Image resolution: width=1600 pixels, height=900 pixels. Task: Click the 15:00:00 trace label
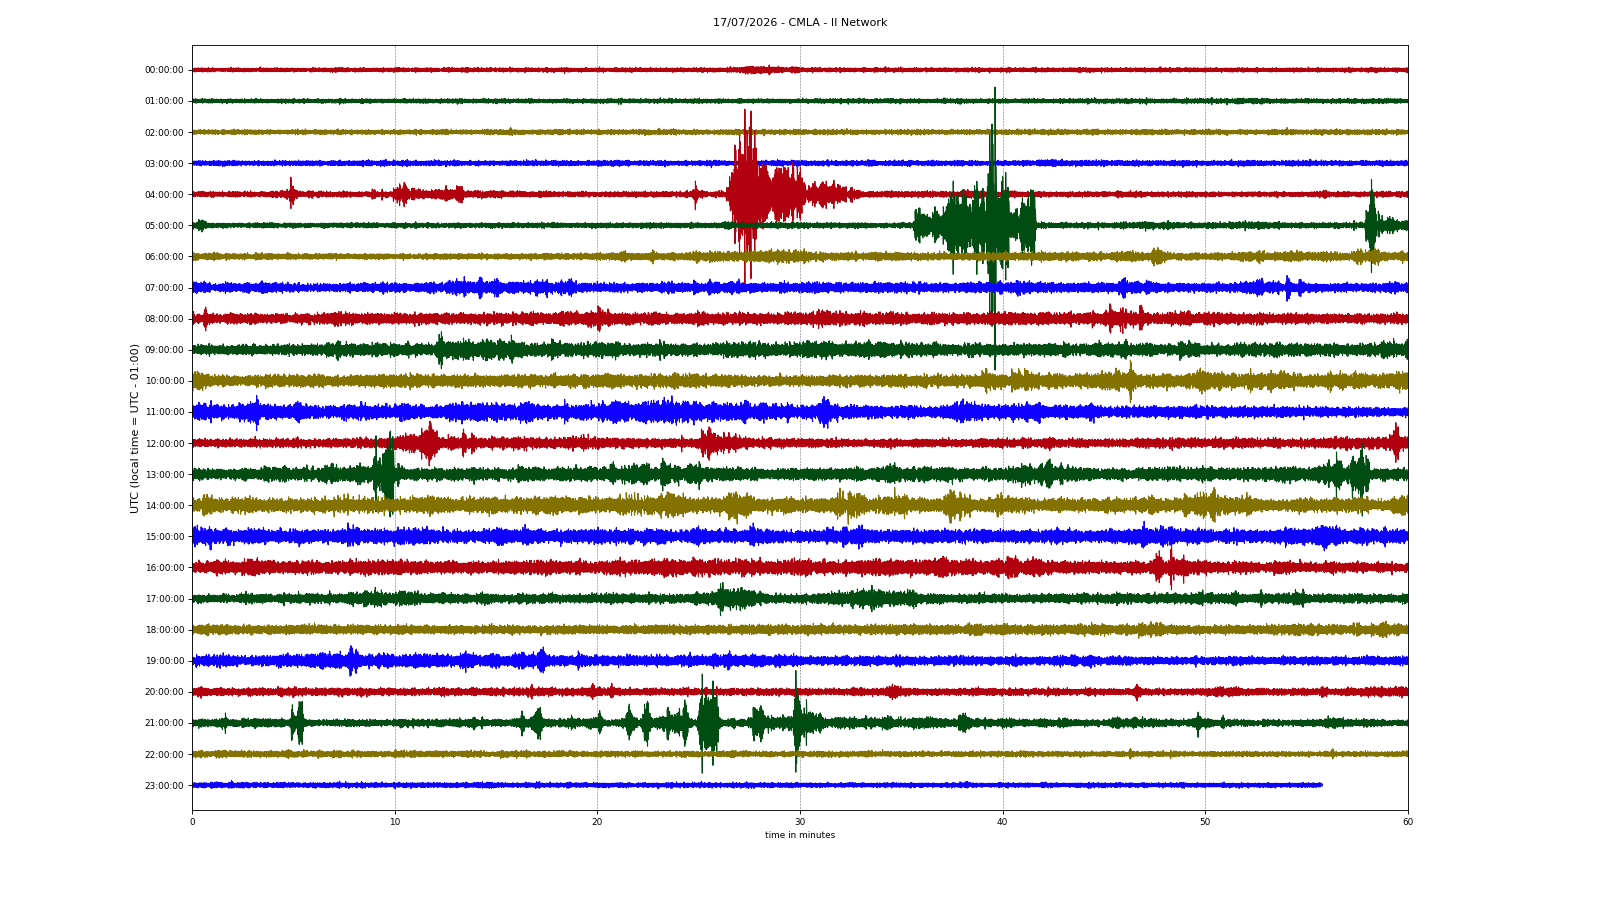tap(164, 536)
